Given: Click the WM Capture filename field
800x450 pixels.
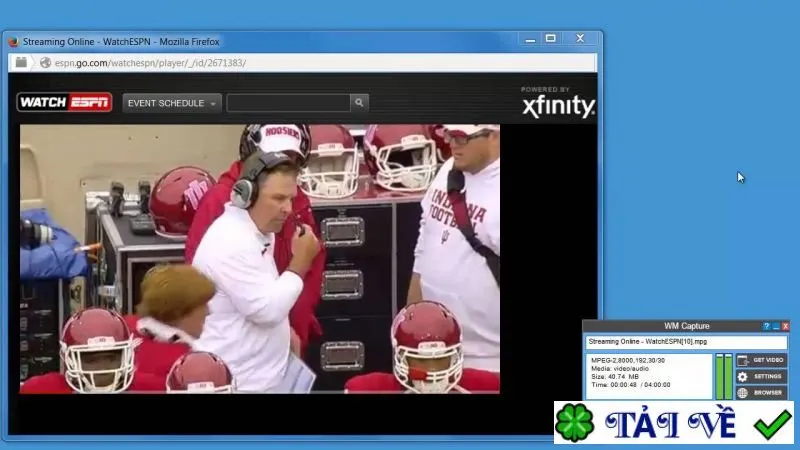Looking at the screenshot, I should [x=686, y=342].
